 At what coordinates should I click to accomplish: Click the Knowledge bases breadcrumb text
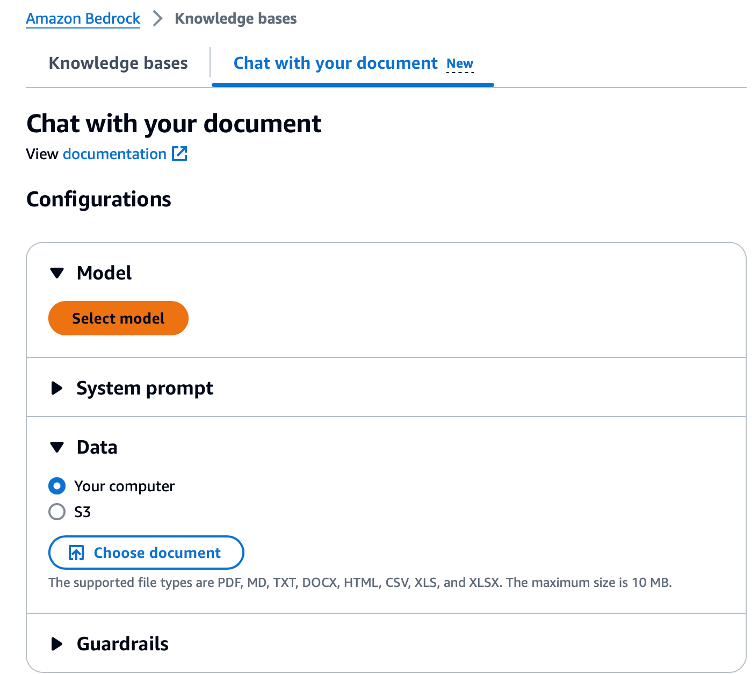235,19
